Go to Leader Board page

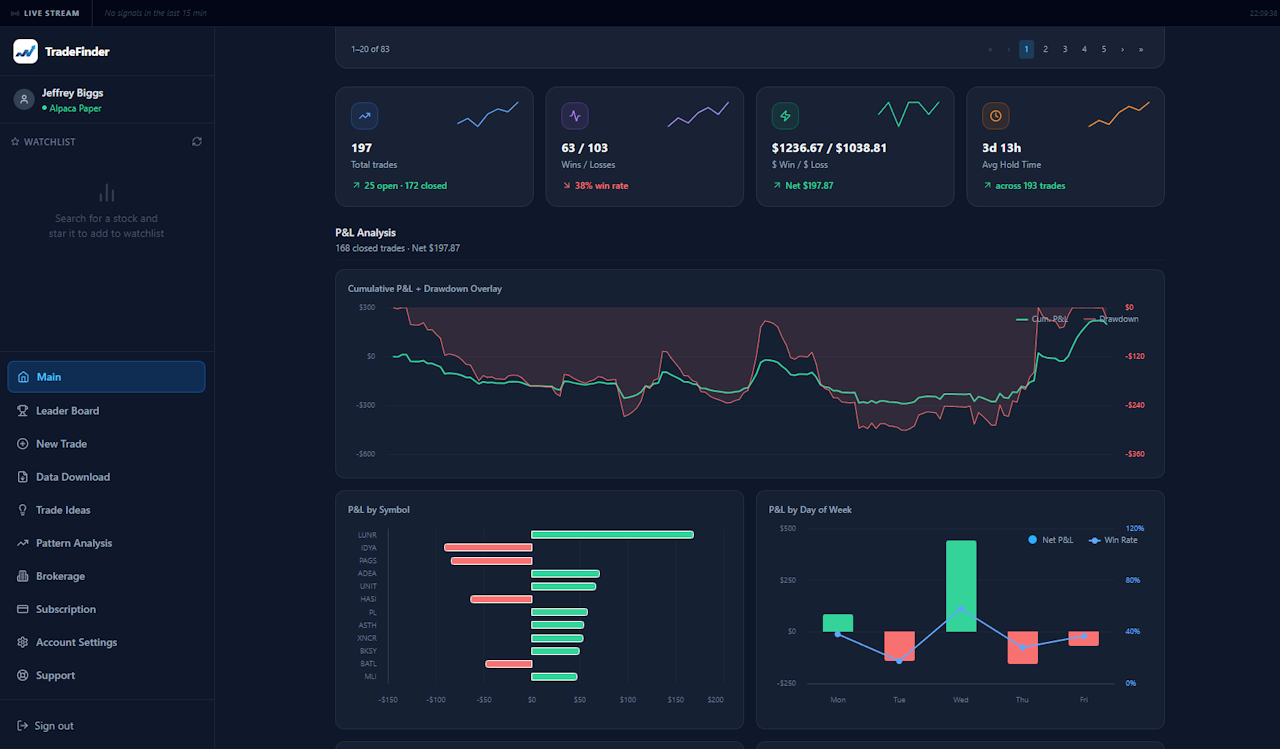click(107, 411)
